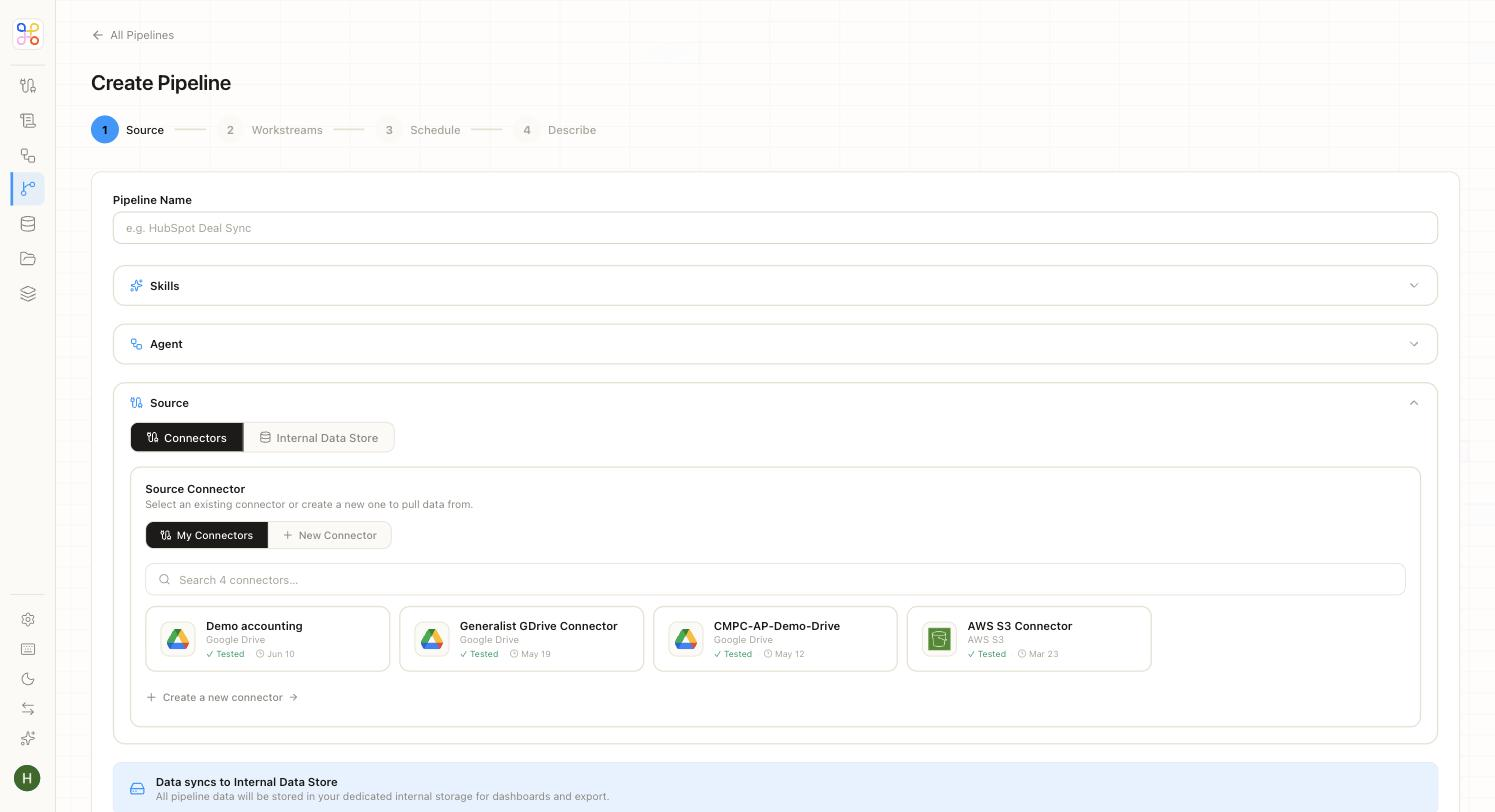Select the My Connectors tab
The image size is (1495, 812).
[x=207, y=535]
